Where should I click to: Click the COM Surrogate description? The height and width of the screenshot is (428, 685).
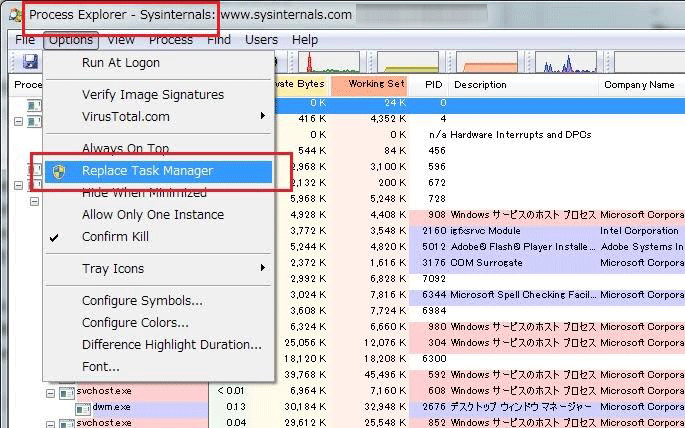pyautogui.click(x=486, y=263)
